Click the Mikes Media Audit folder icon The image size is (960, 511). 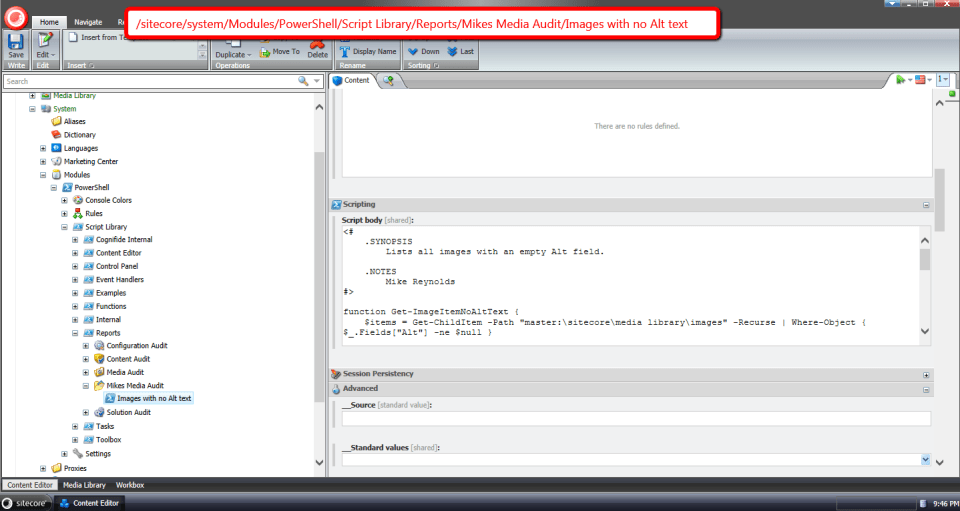[99, 386]
